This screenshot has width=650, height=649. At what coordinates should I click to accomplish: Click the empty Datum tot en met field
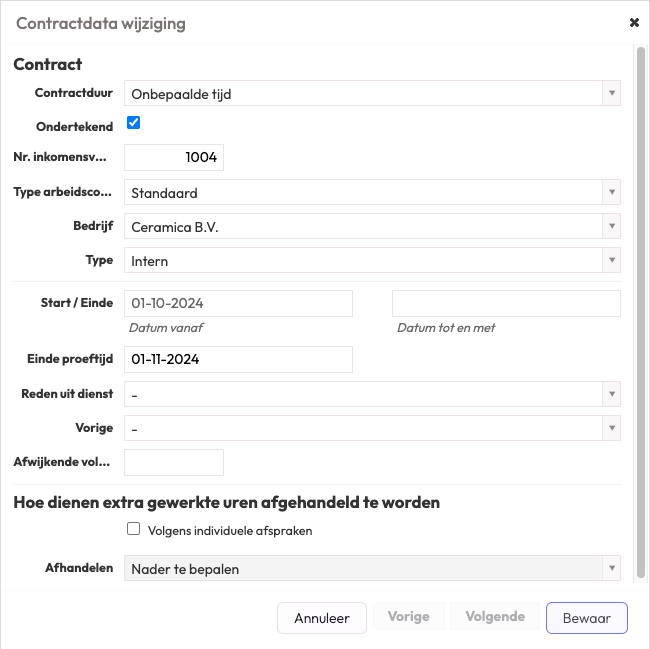coord(506,303)
